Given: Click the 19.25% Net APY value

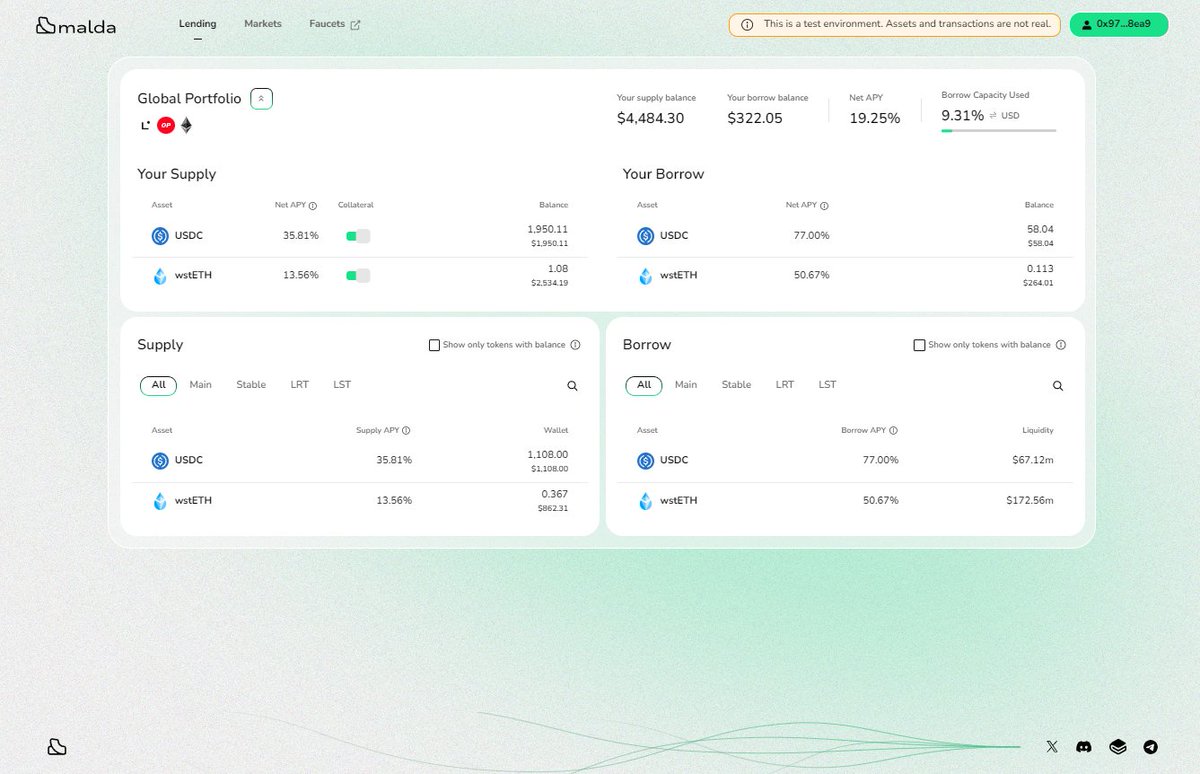Looking at the screenshot, I should (x=875, y=118).
